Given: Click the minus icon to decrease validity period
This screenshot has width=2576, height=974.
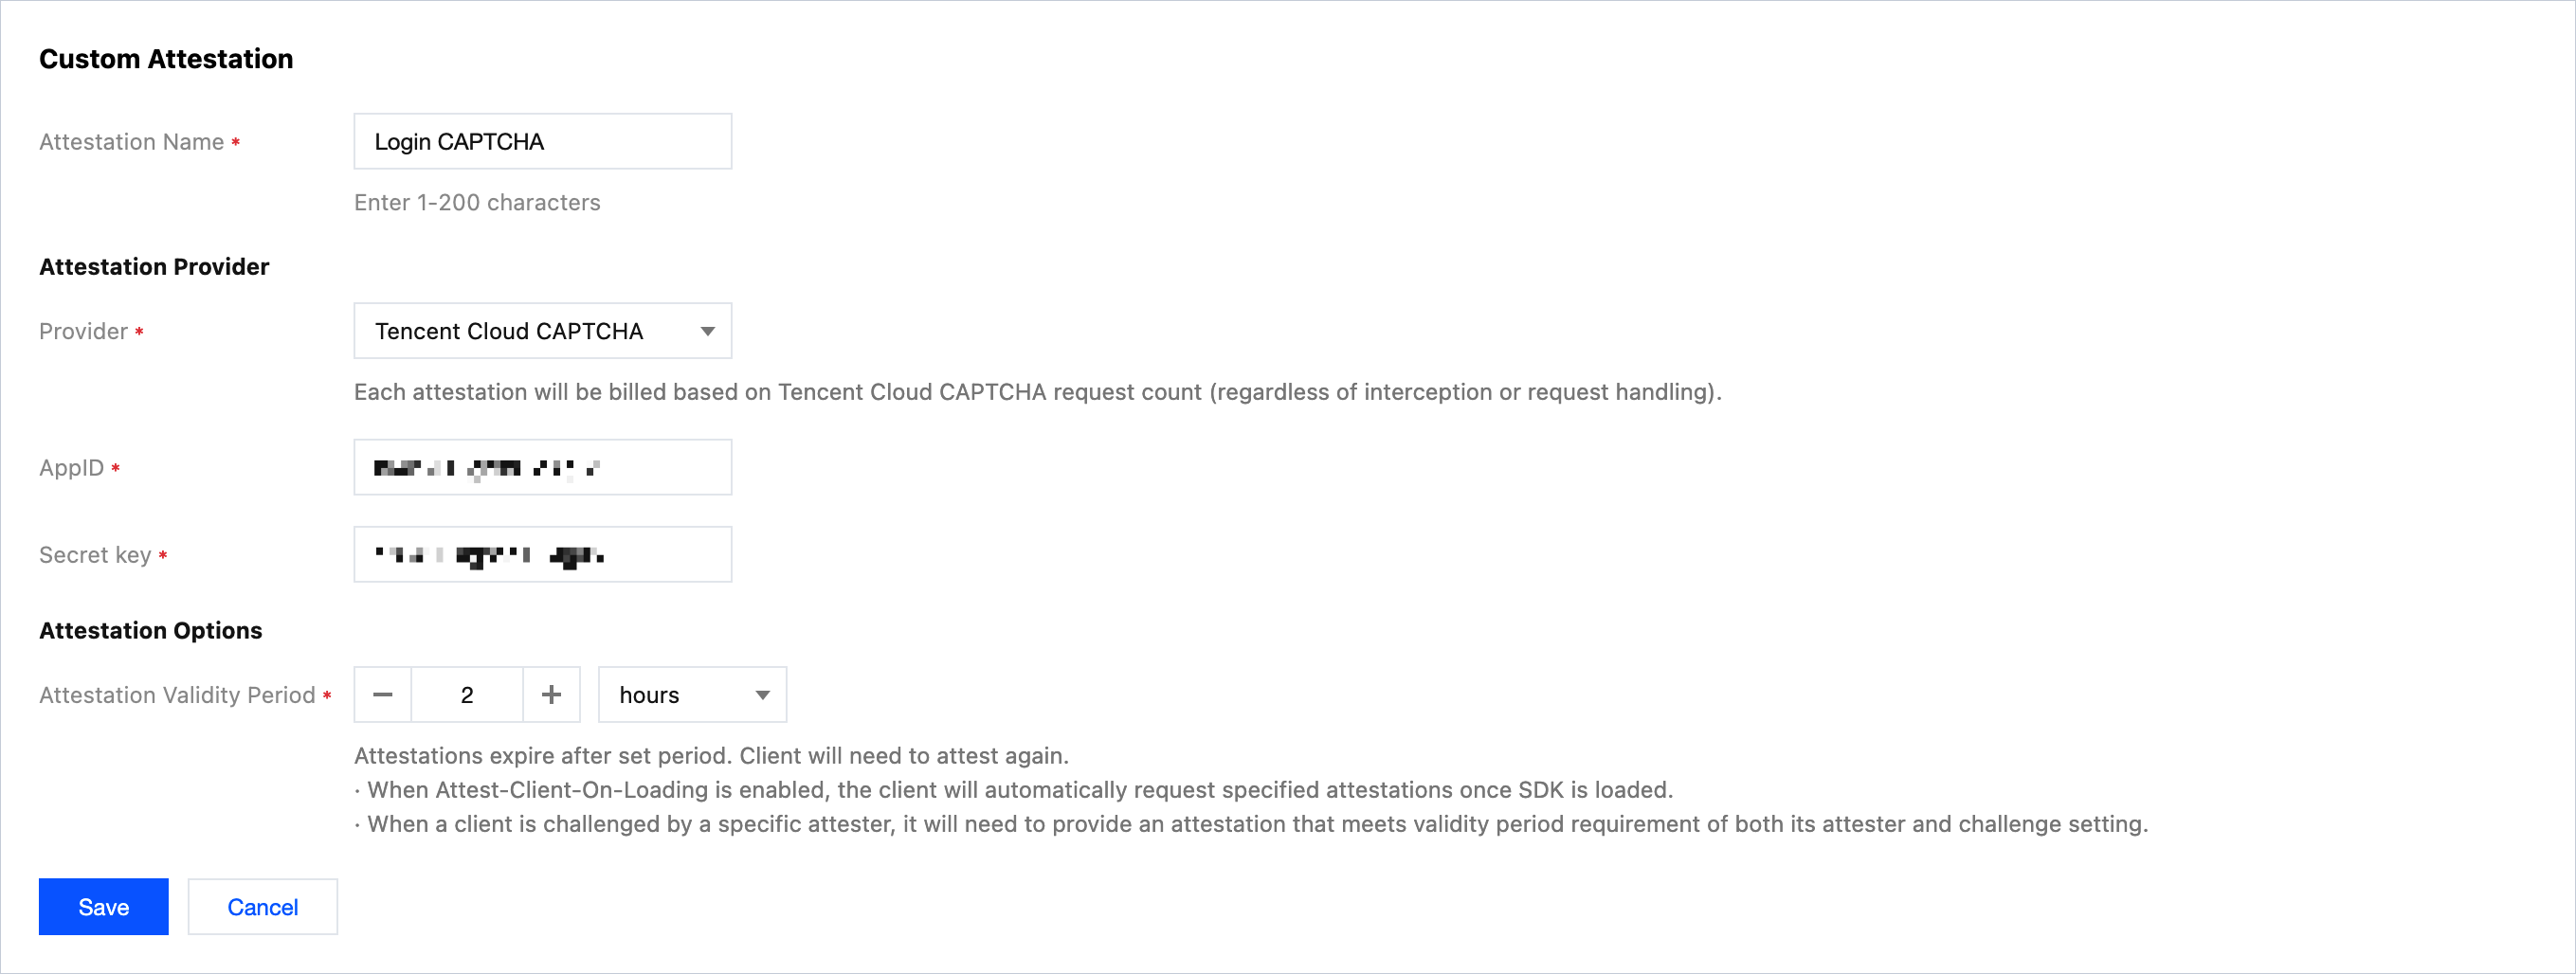Looking at the screenshot, I should tap(382, 694).
